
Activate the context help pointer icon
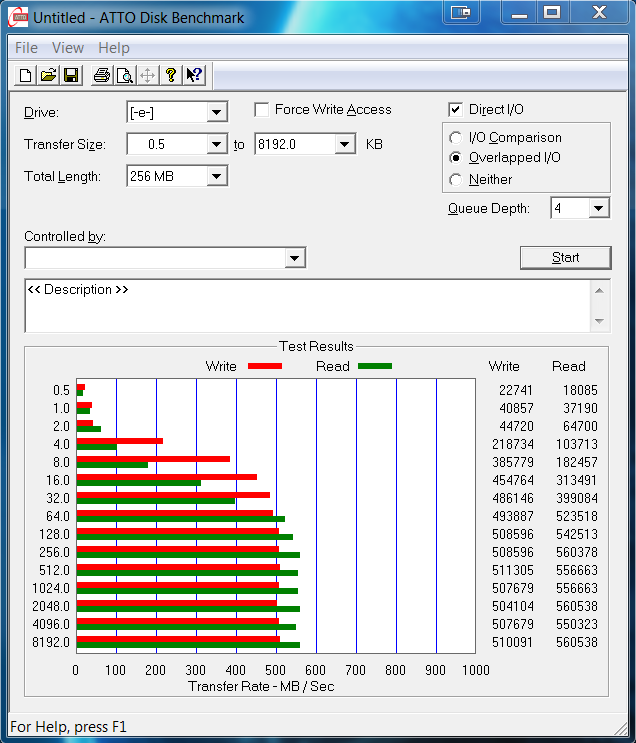194,75
